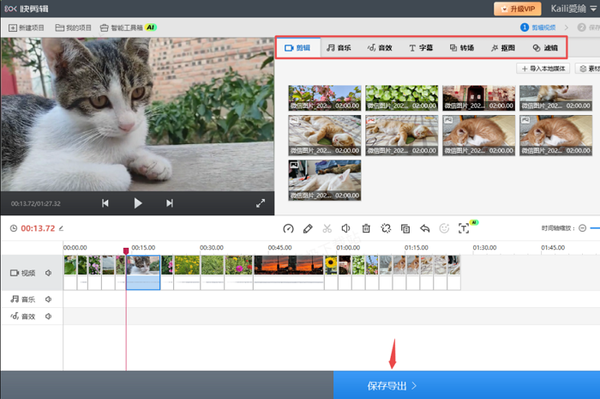Screen dimensions: 600x399
Task: Click 新建项目 new project
Action: (x=26, y=28)
